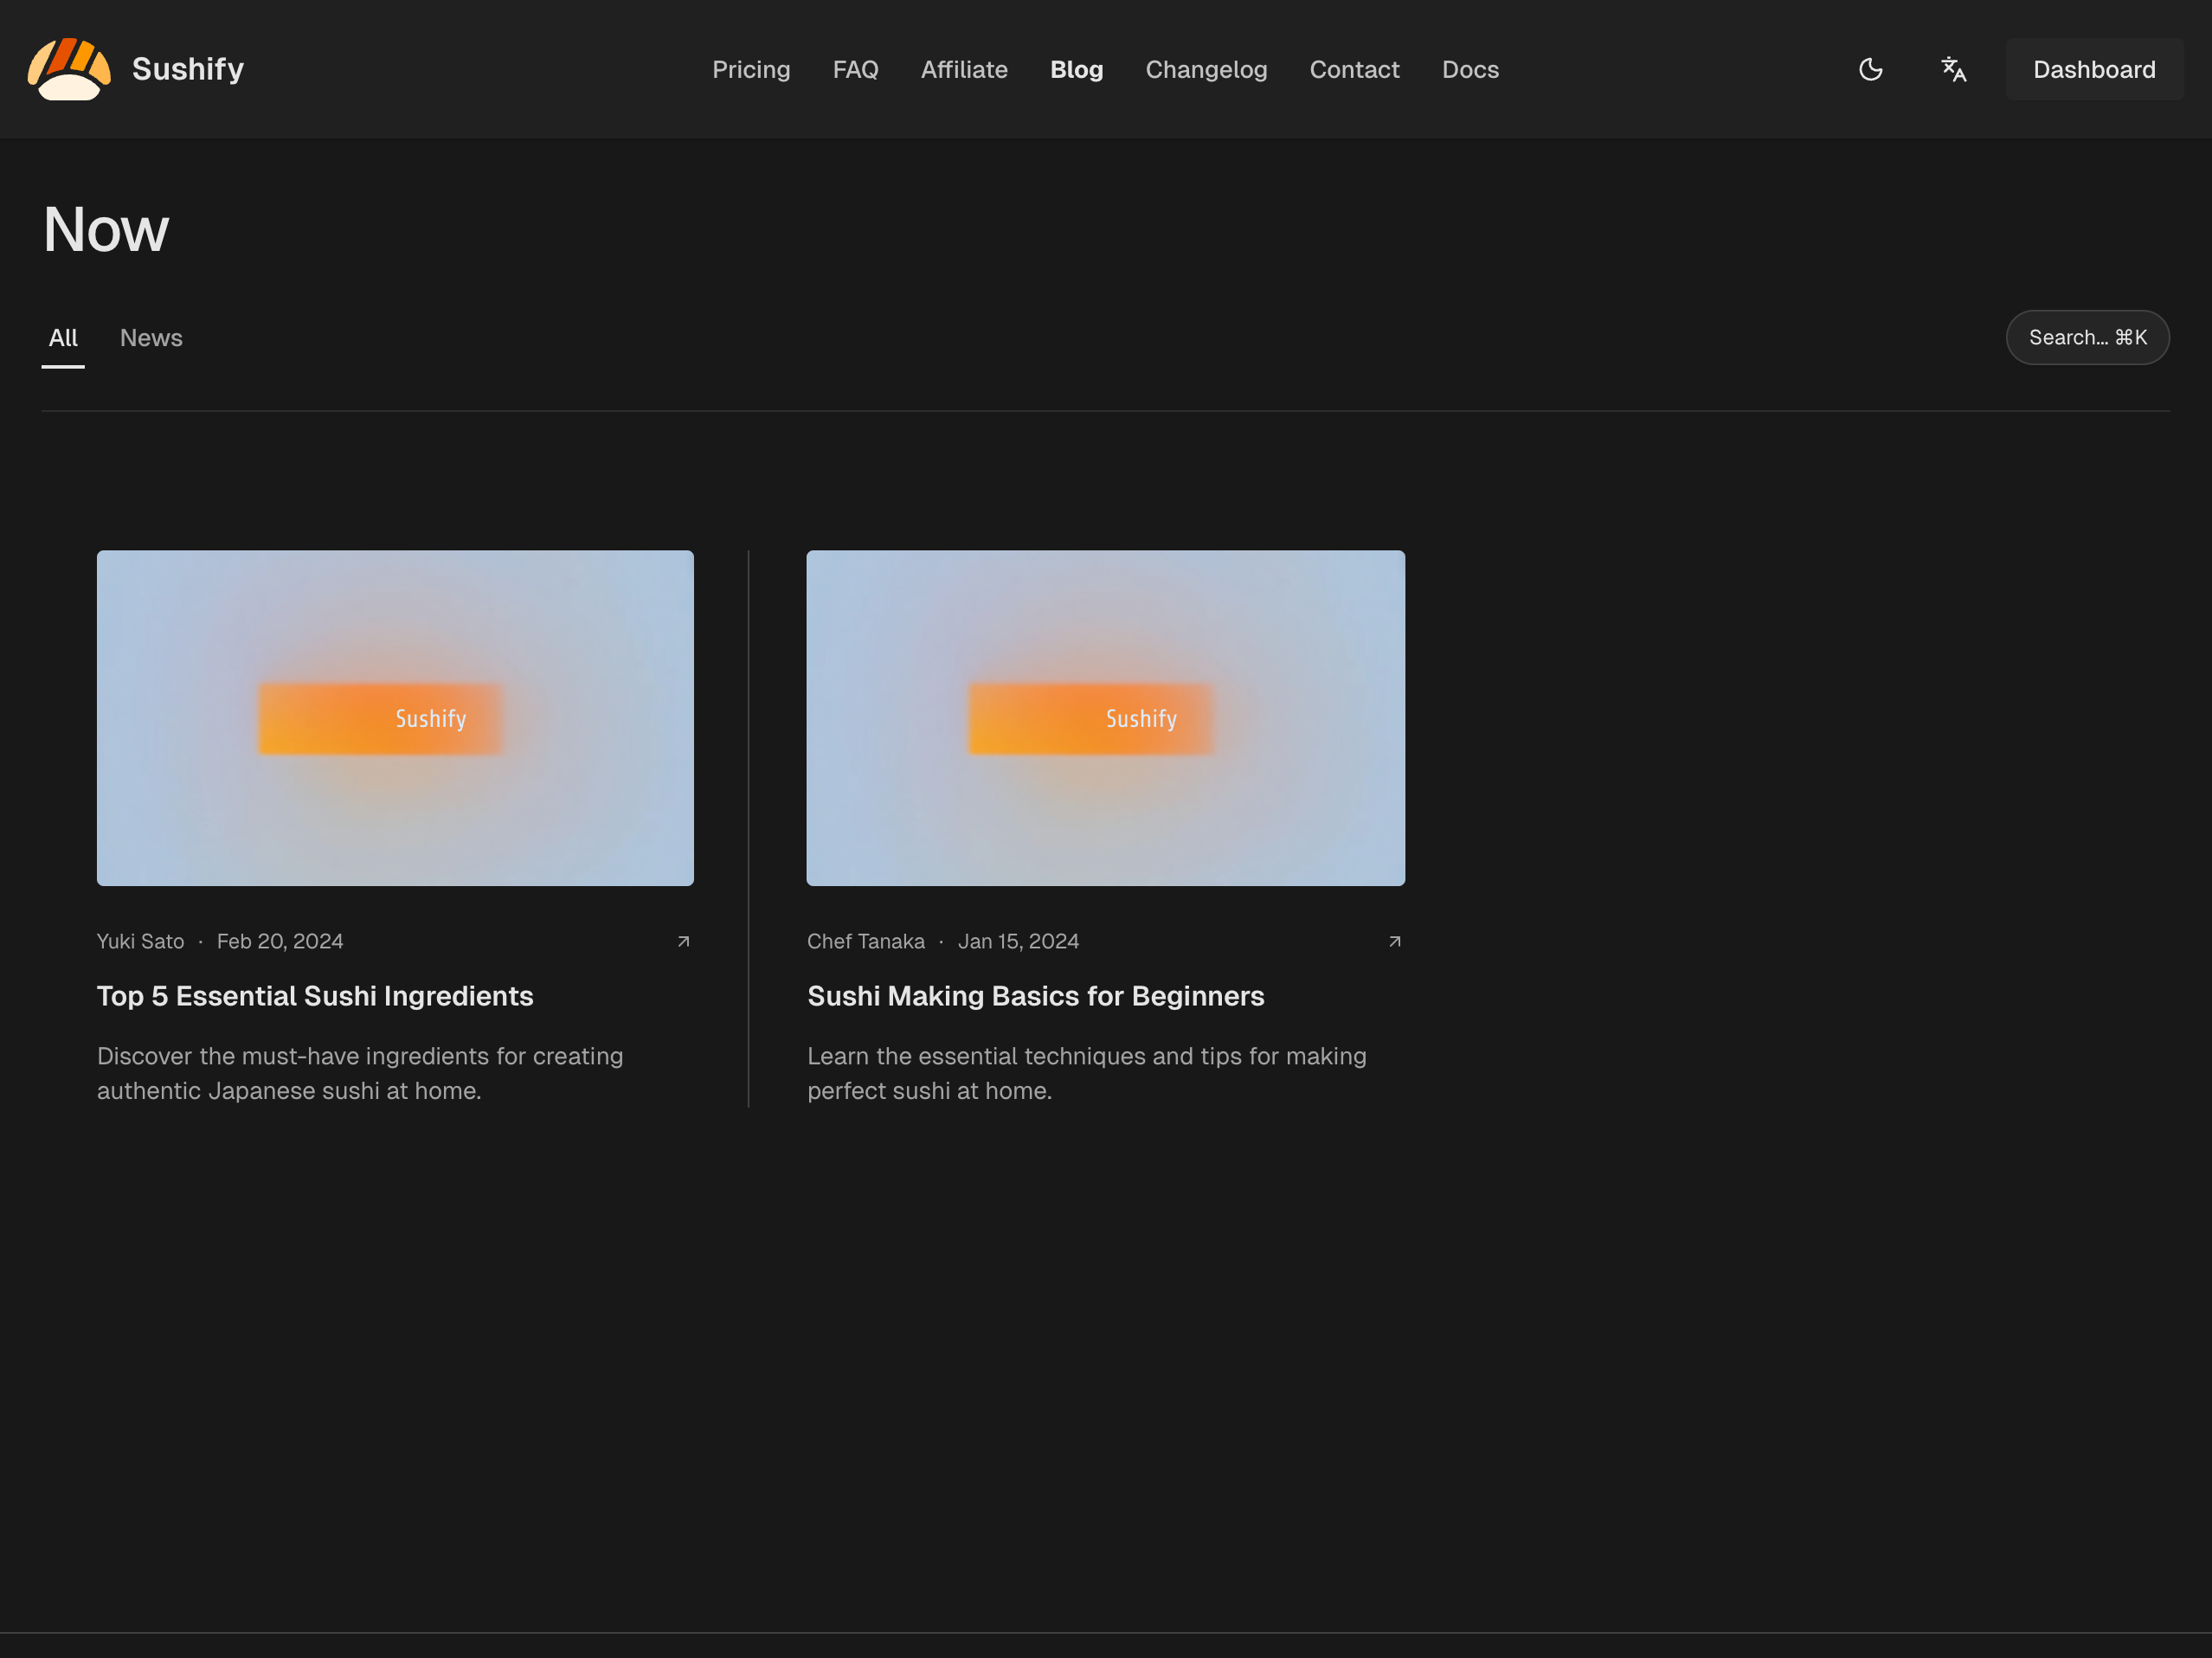Open the language selector icon
Viewport: 2212px width, 1658px height.
pyautogui.click(x=1952, y=69)
